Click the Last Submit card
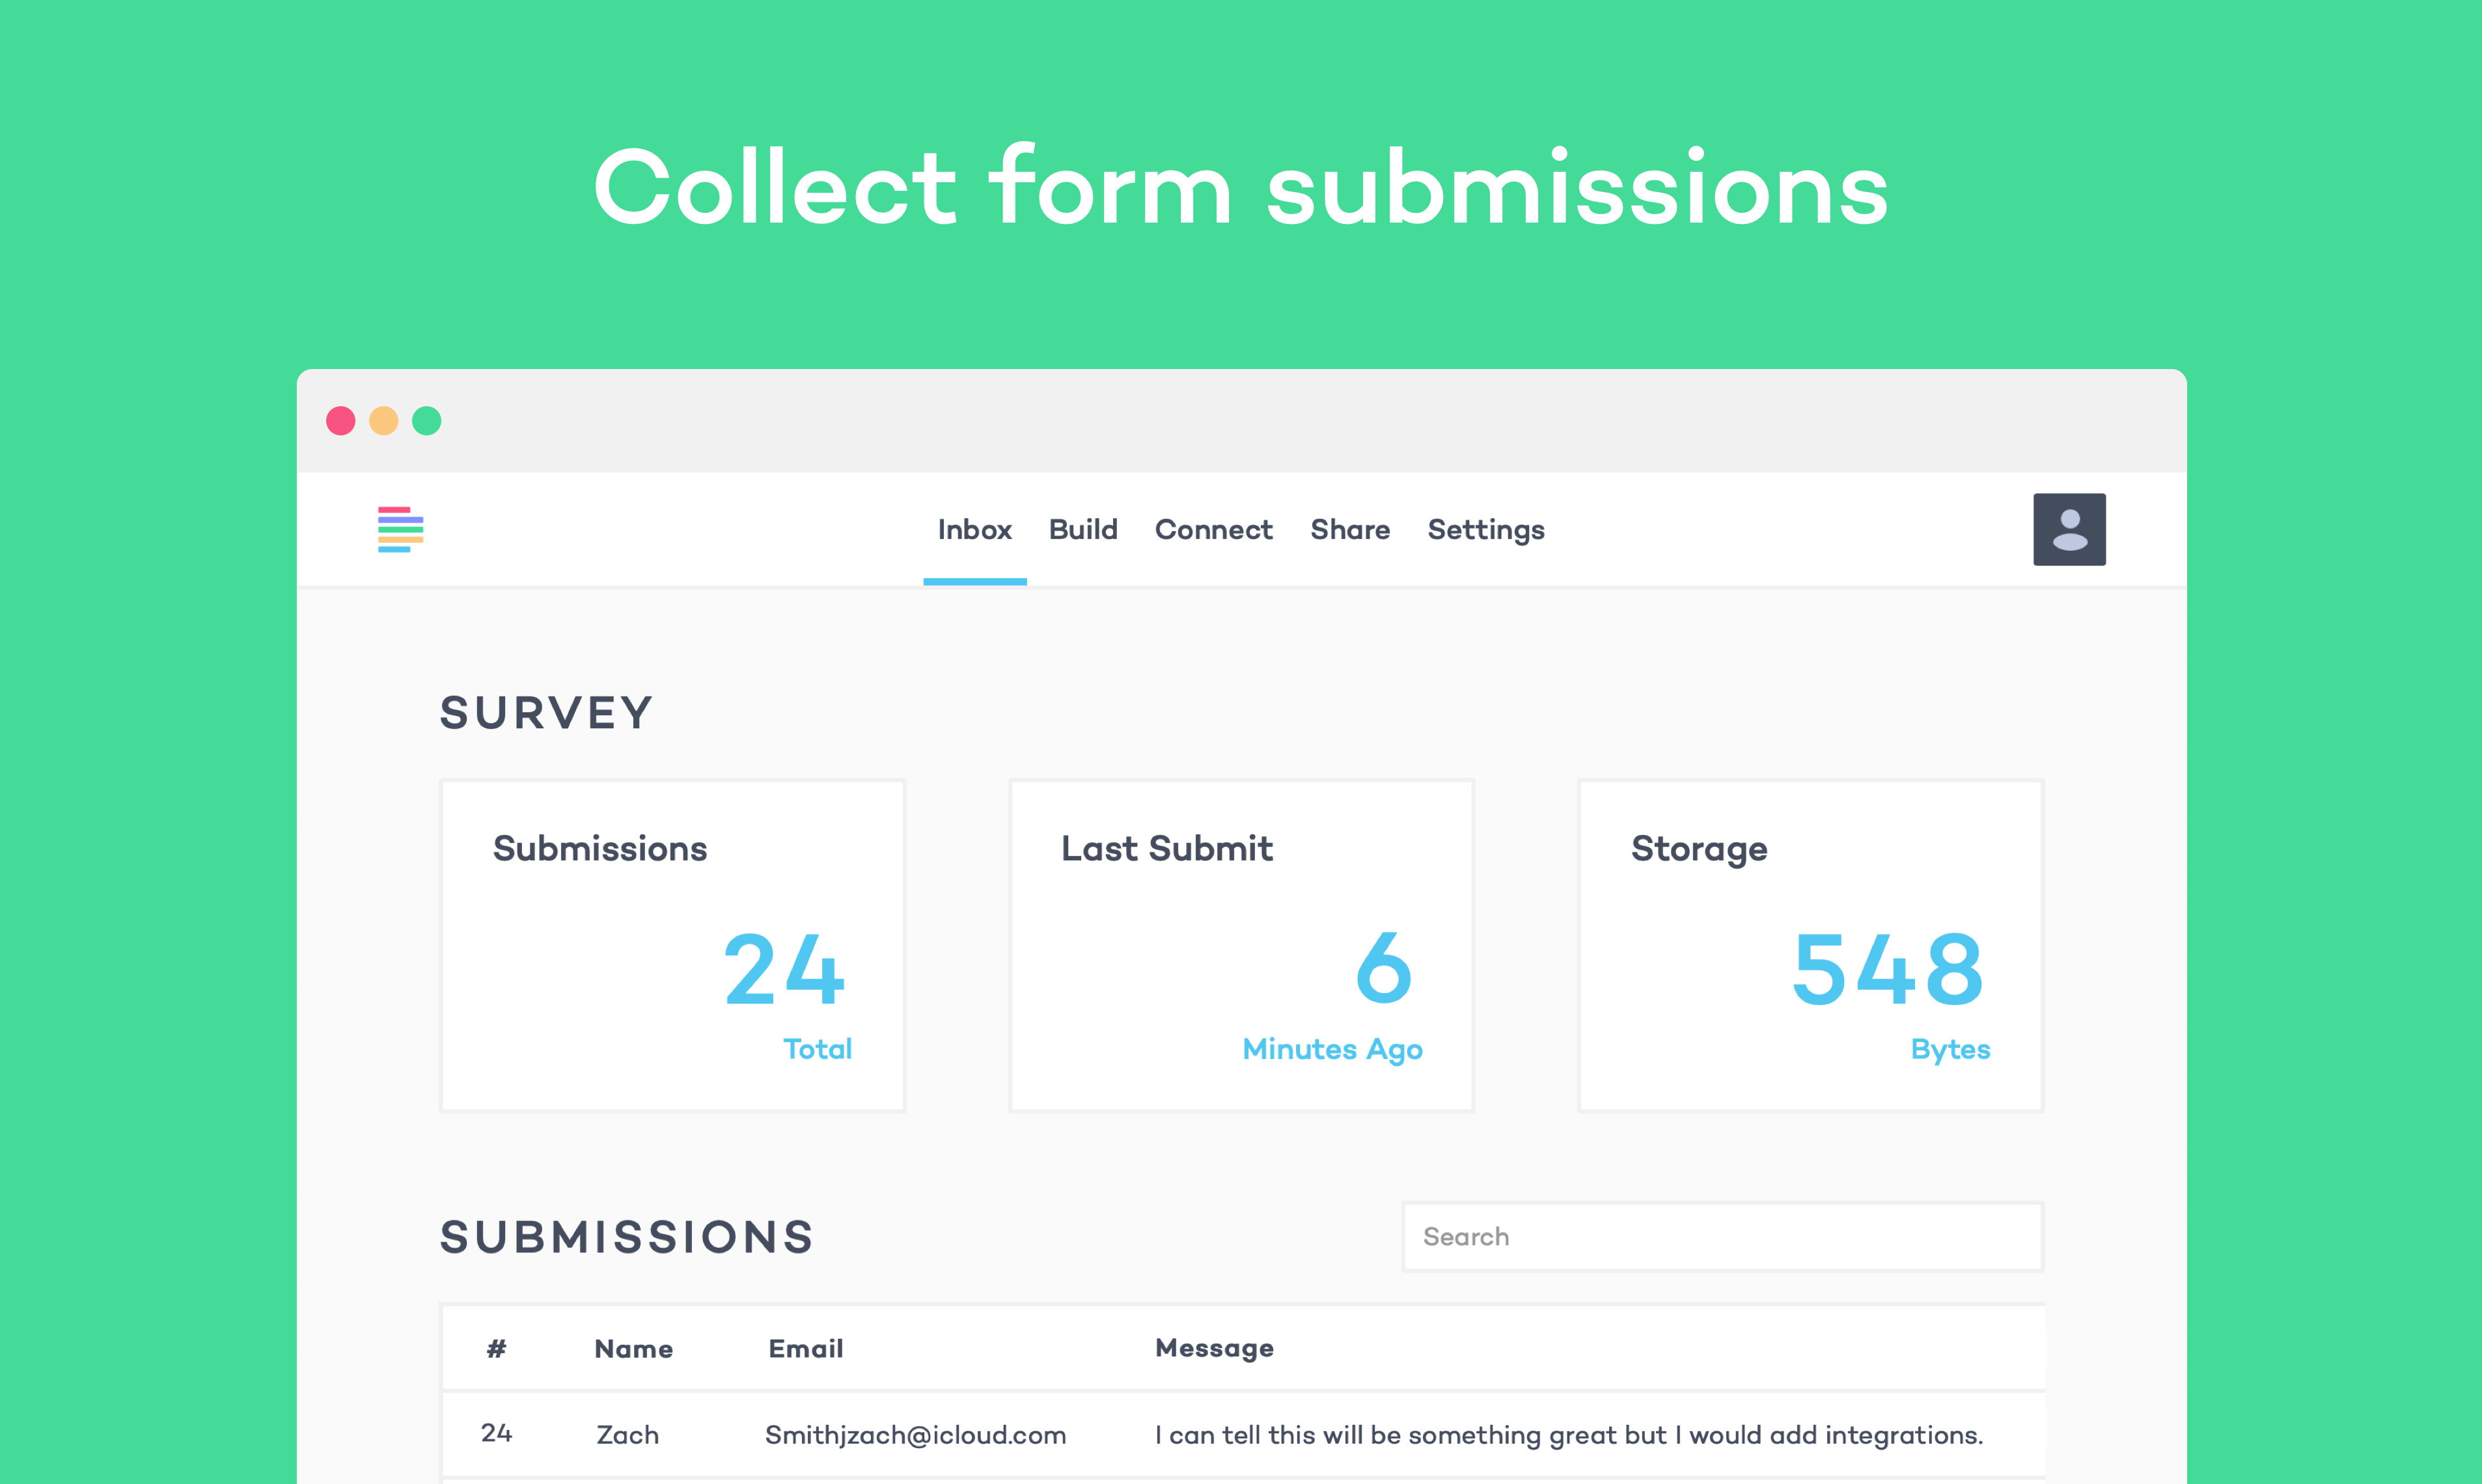 (1241, 945)
